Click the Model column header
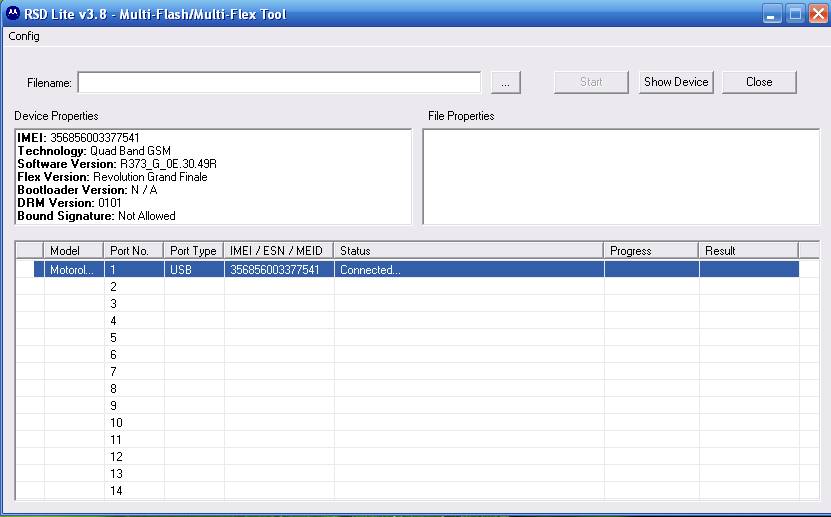The width and height of the screenshot is (831, 517). click(x=73, y=251)
